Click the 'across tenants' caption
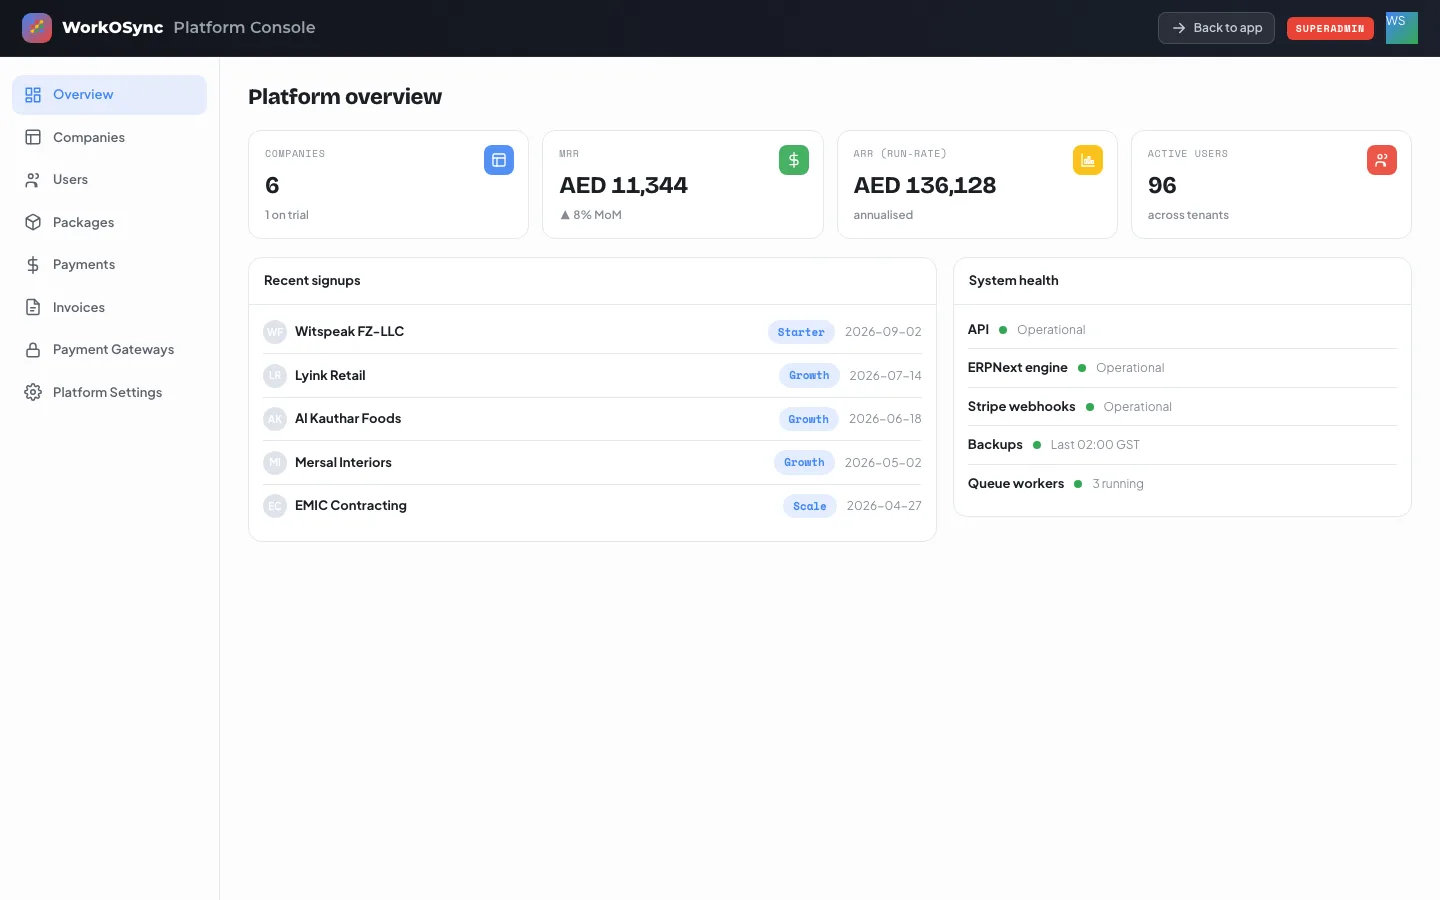1440x900 pixels. point(1188,215)
